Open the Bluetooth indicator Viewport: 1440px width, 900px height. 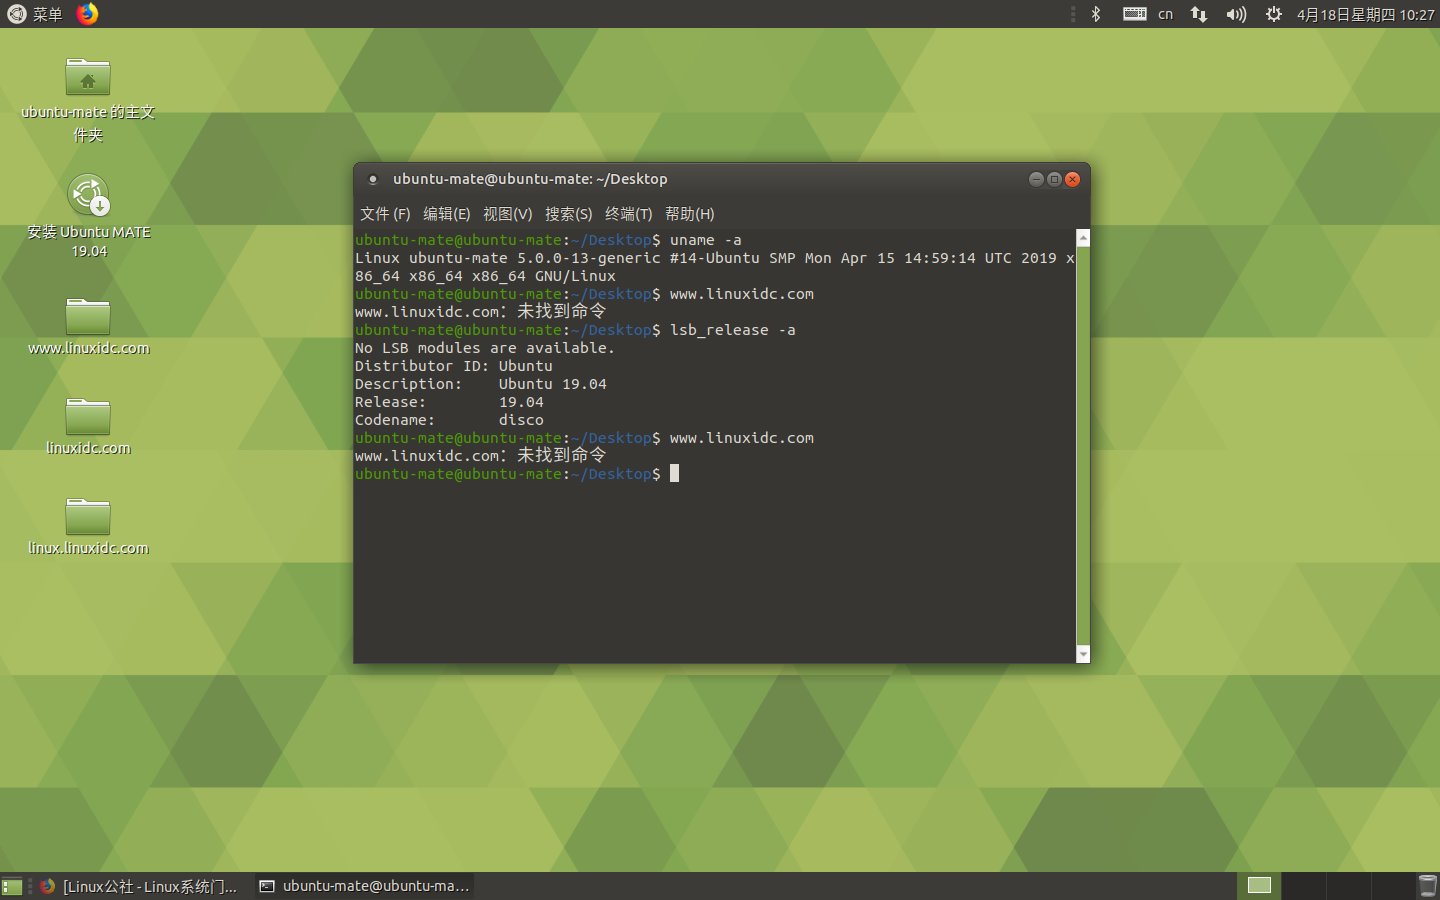click(x=1096, y=14)
